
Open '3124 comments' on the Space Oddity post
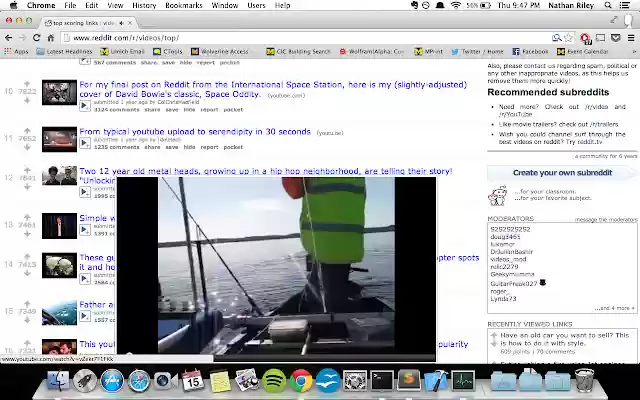[117, 110]
